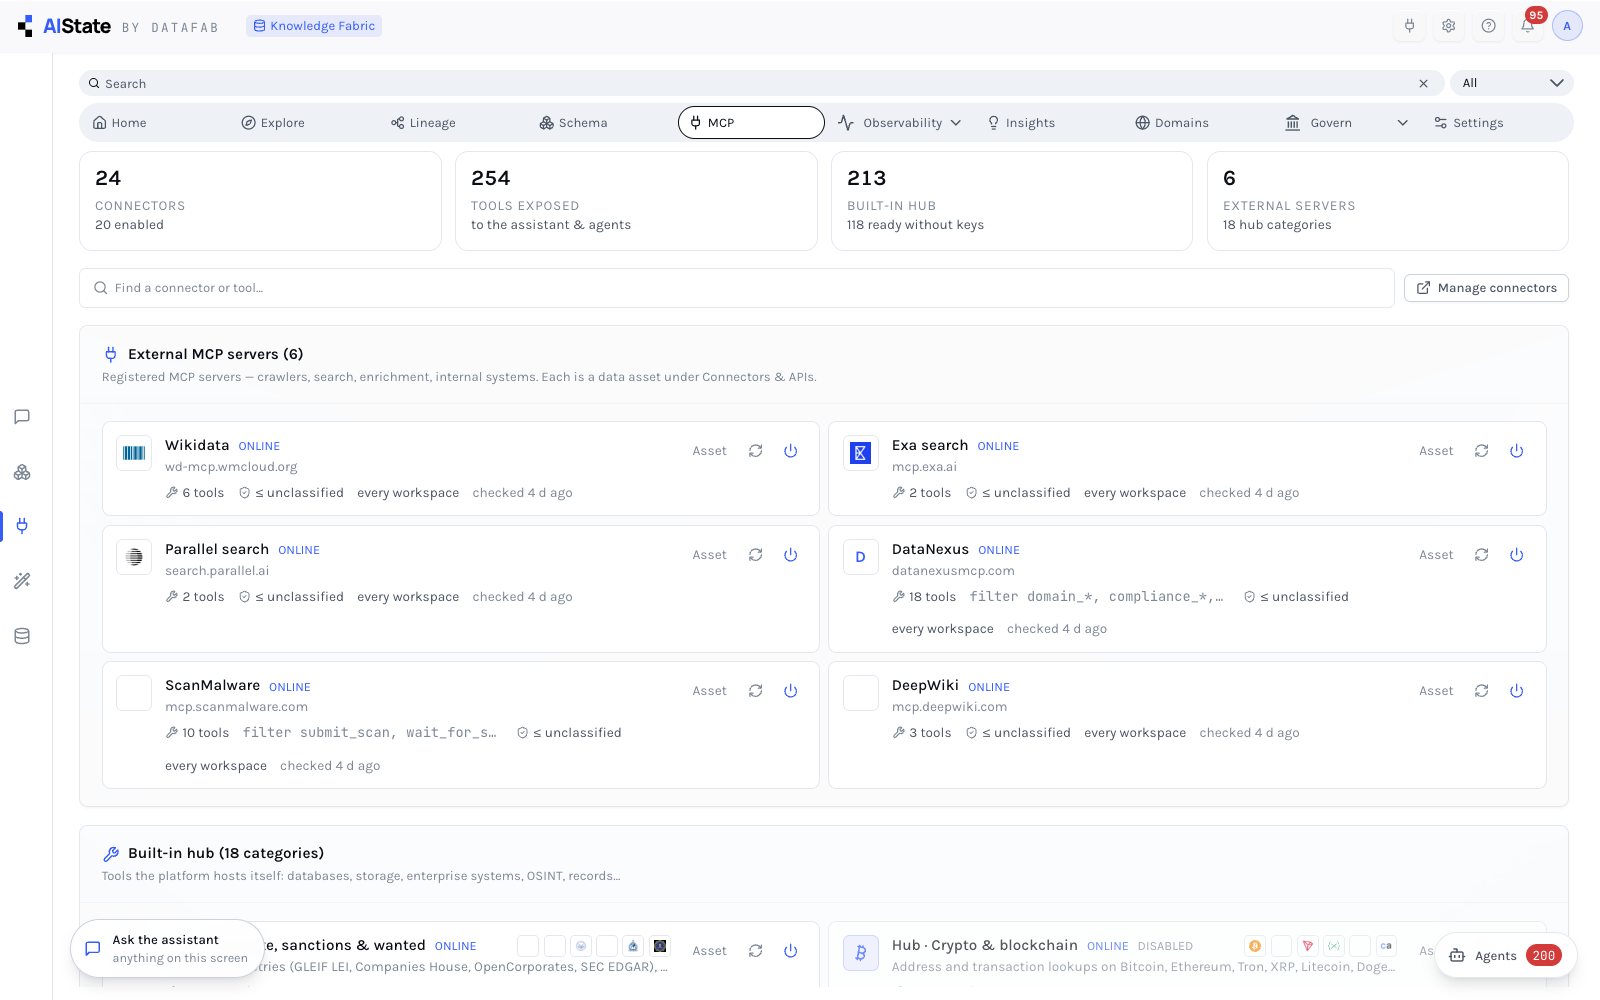Open the Asset link for DeepWiki
This screenshot has height=1000, width=1600.
coord(1436,691)
